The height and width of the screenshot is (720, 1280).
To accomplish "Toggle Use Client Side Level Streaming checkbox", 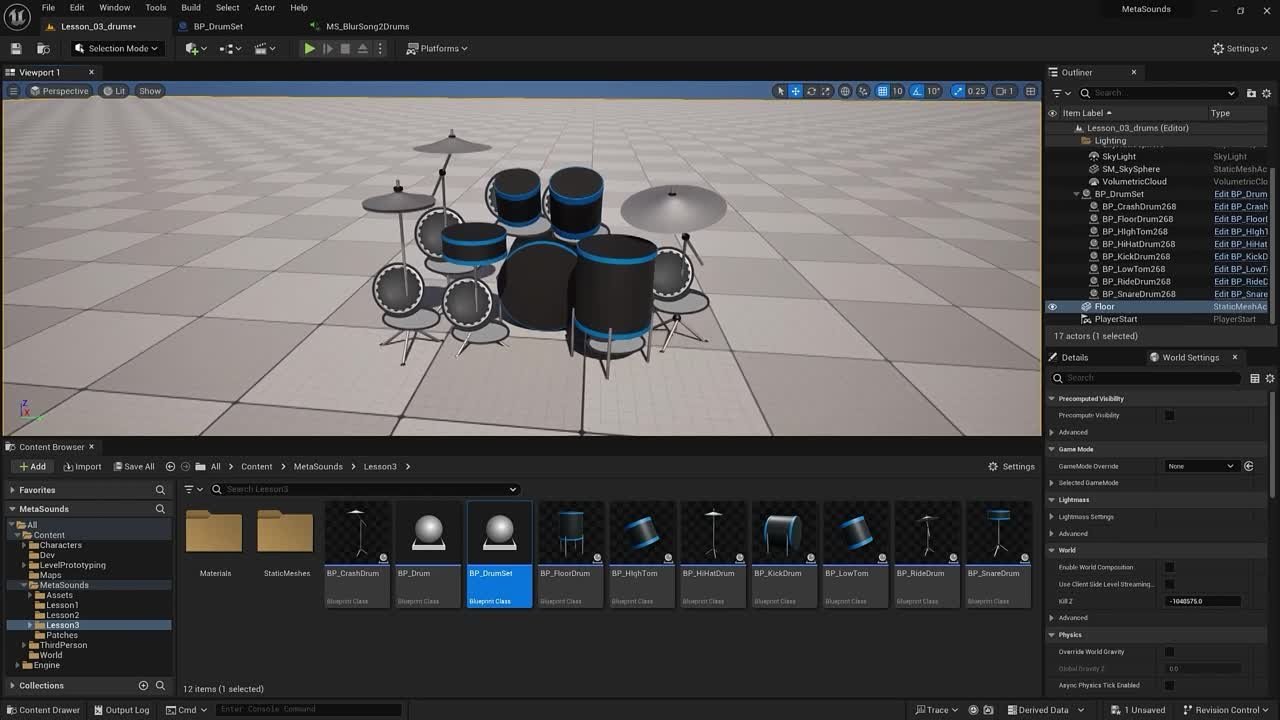I will pos(1169,584).
